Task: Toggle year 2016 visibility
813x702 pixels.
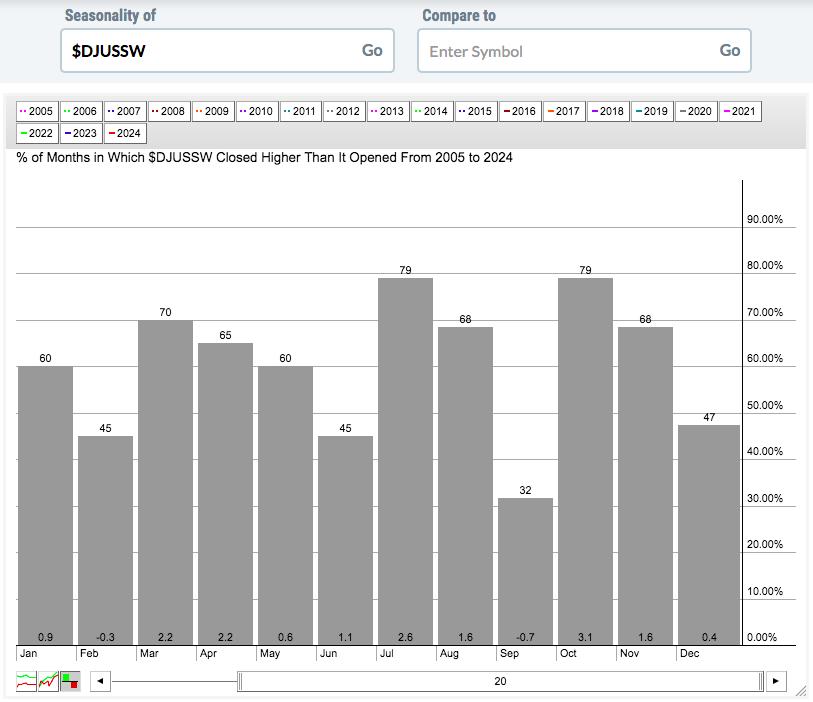Action: (518, 111)
